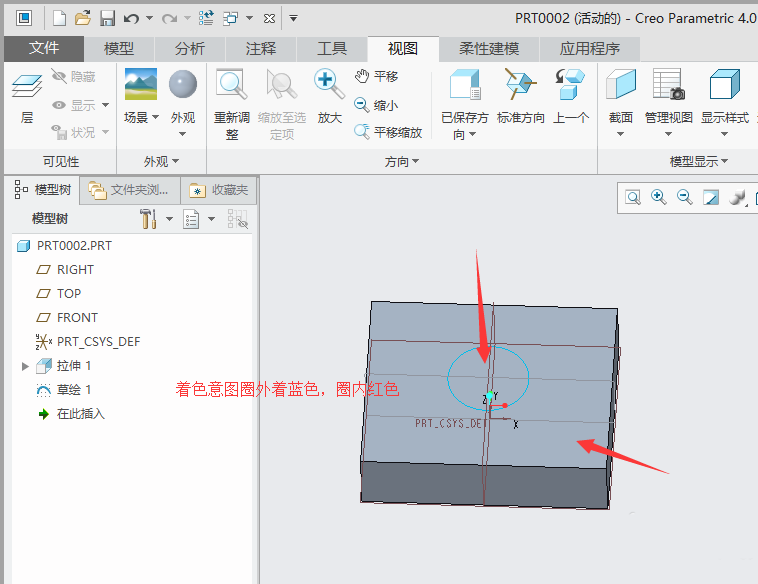The image size is (758, 584).
Task: Open the 文件 menu
Action: pyautogui.click(x=44, y=48)
